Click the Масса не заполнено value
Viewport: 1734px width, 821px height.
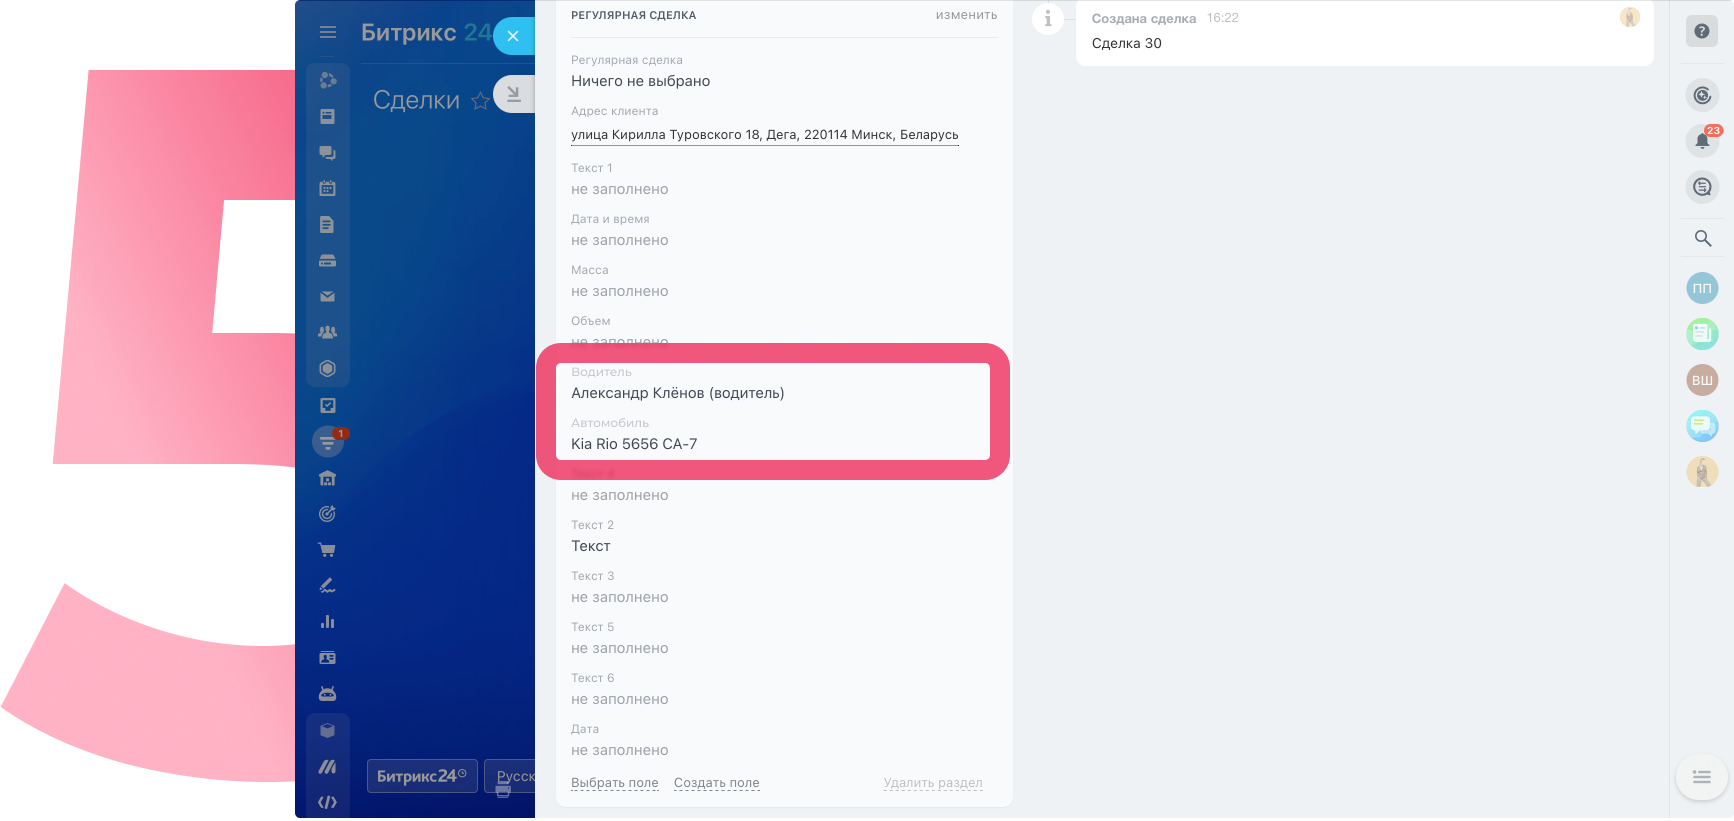(620, 291)
